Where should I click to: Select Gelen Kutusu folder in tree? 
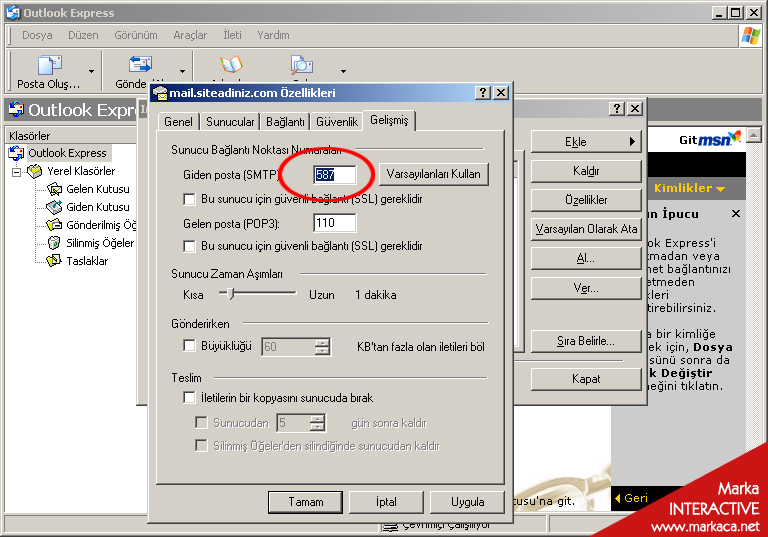click(x=97, y=189)
